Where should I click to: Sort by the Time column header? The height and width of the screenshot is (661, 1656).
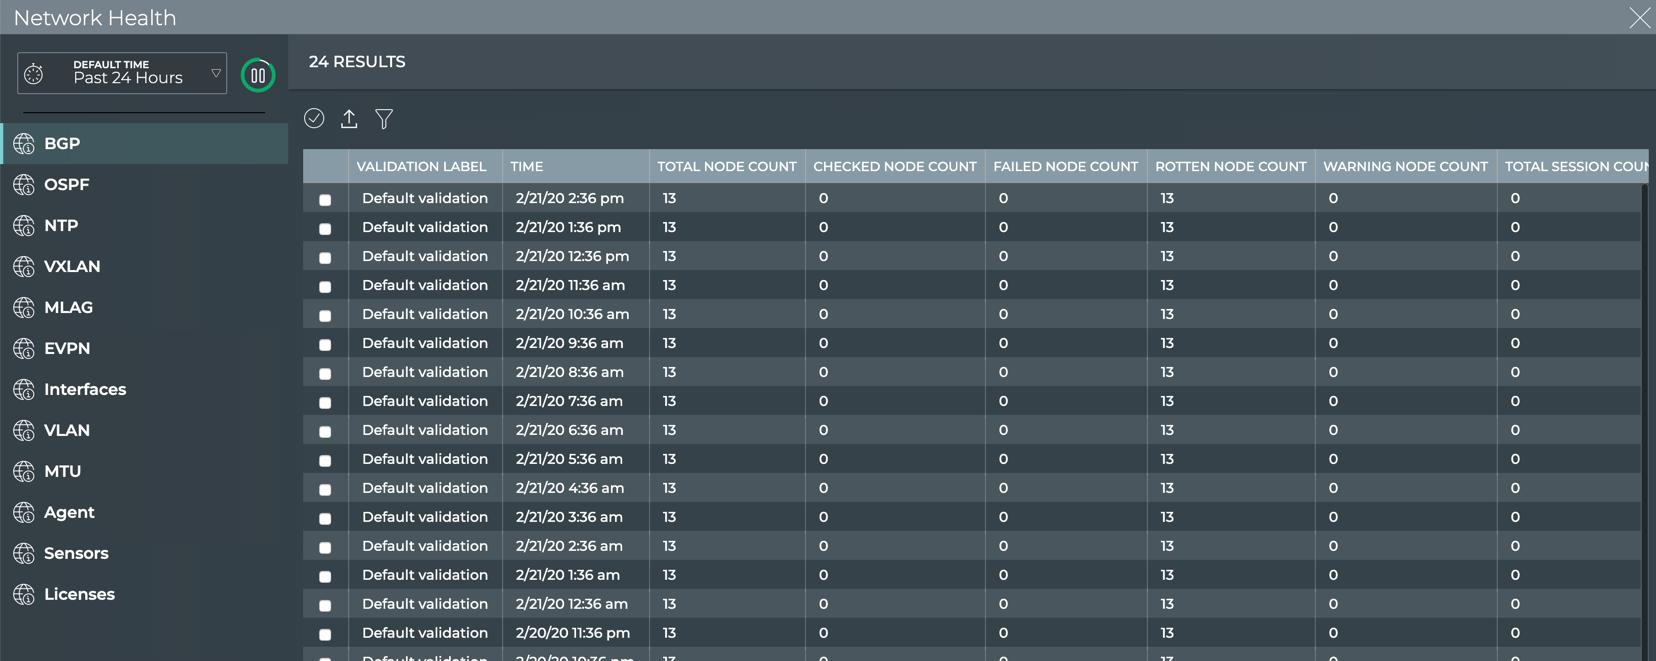tap(527, 167)
